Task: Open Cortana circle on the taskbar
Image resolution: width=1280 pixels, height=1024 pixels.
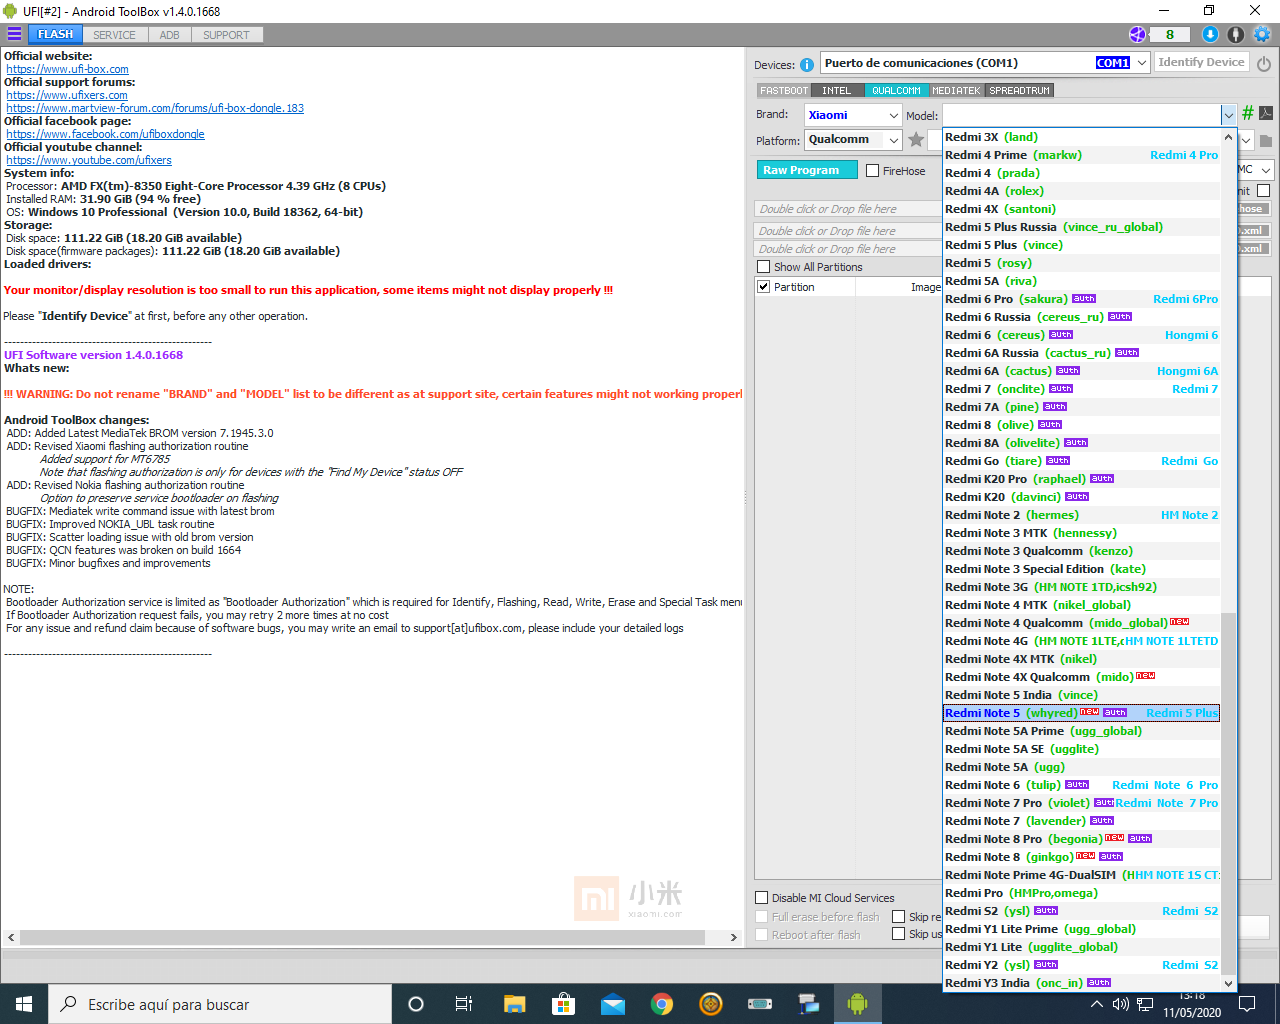Action: [x=416, y=1004]
